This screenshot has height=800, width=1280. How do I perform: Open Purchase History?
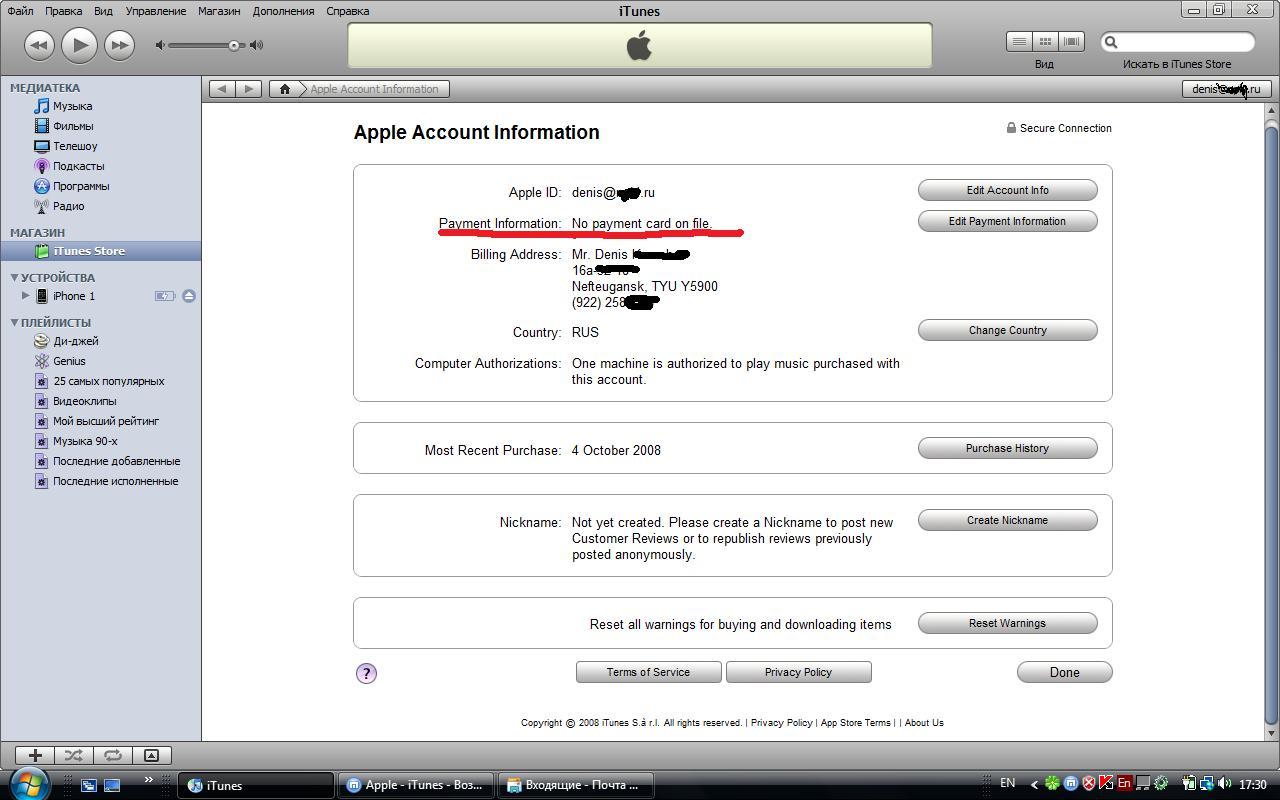(x=1007, y=448)
